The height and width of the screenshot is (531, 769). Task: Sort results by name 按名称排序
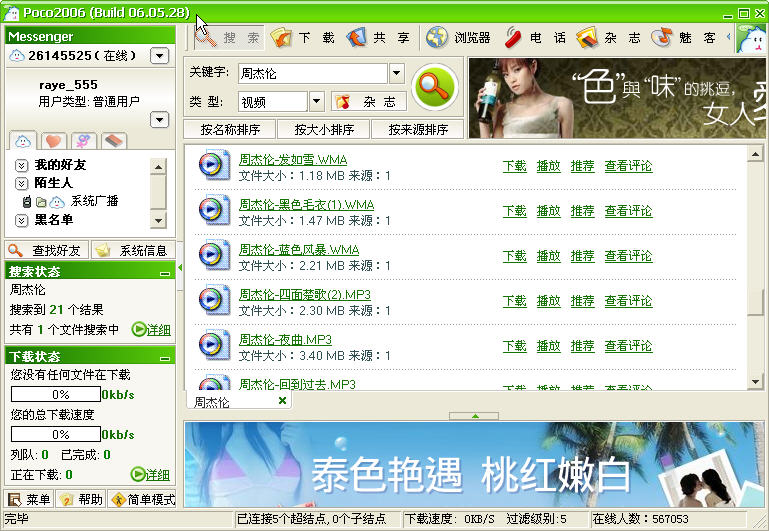click(230, 129)
